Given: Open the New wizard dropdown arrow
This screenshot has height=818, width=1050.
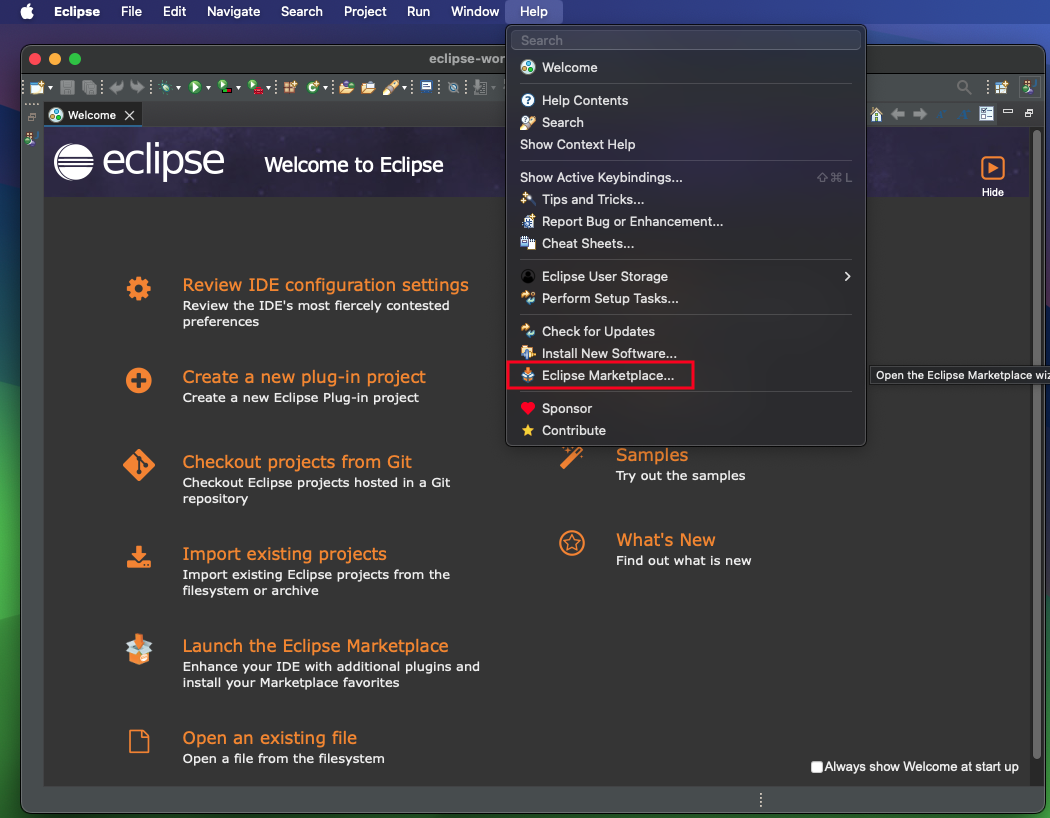Looking at the screenshot, I should click(50, 88).
